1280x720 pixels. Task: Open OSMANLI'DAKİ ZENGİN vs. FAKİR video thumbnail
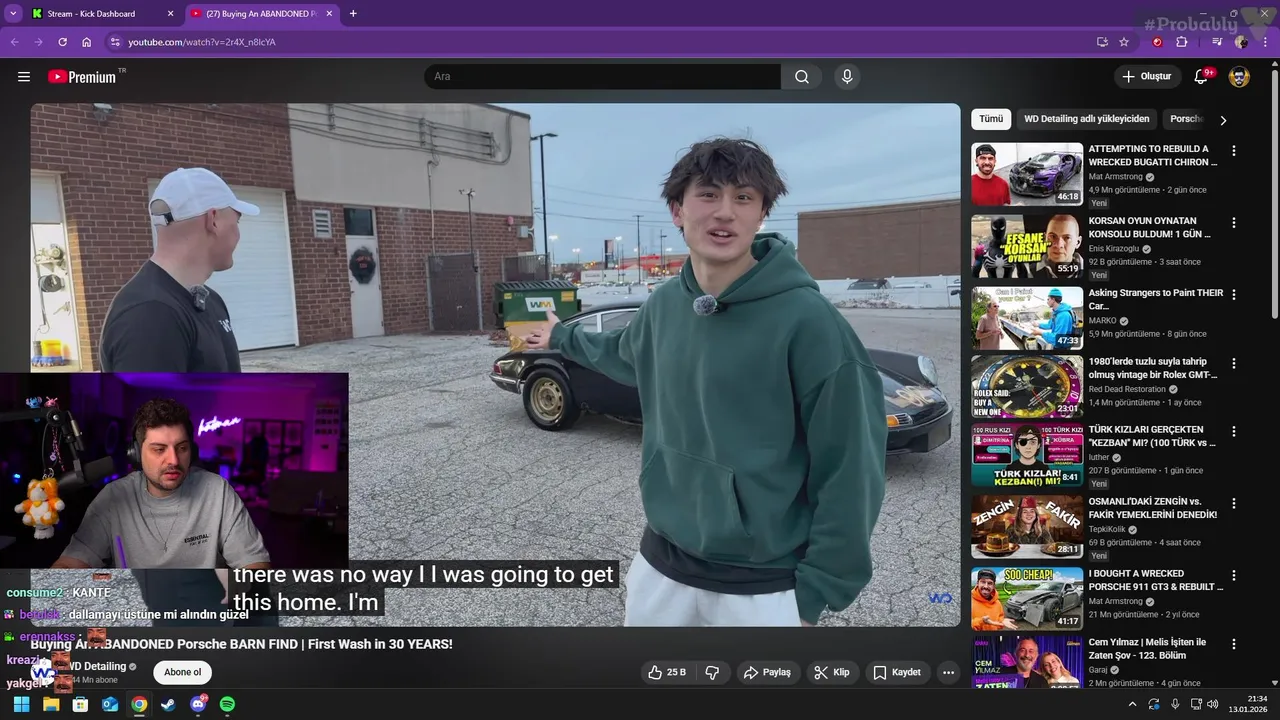[1027, 527]
